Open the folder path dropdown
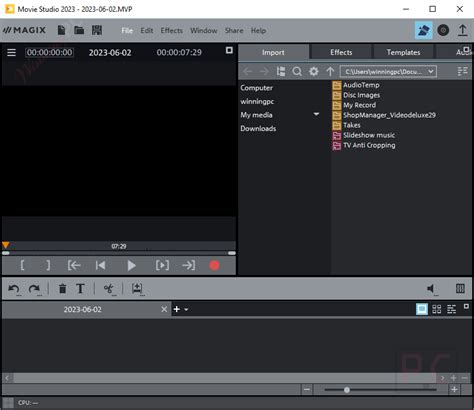474x410 pixels. point(430,71)
